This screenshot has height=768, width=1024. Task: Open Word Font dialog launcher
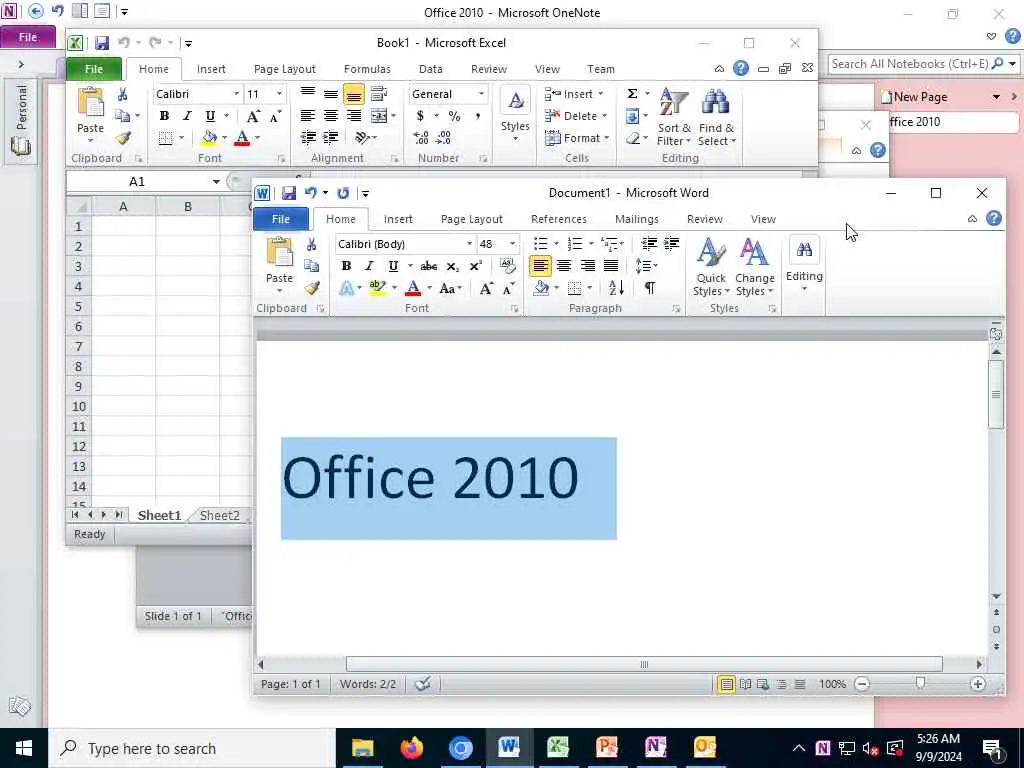(x=515, y=309)
